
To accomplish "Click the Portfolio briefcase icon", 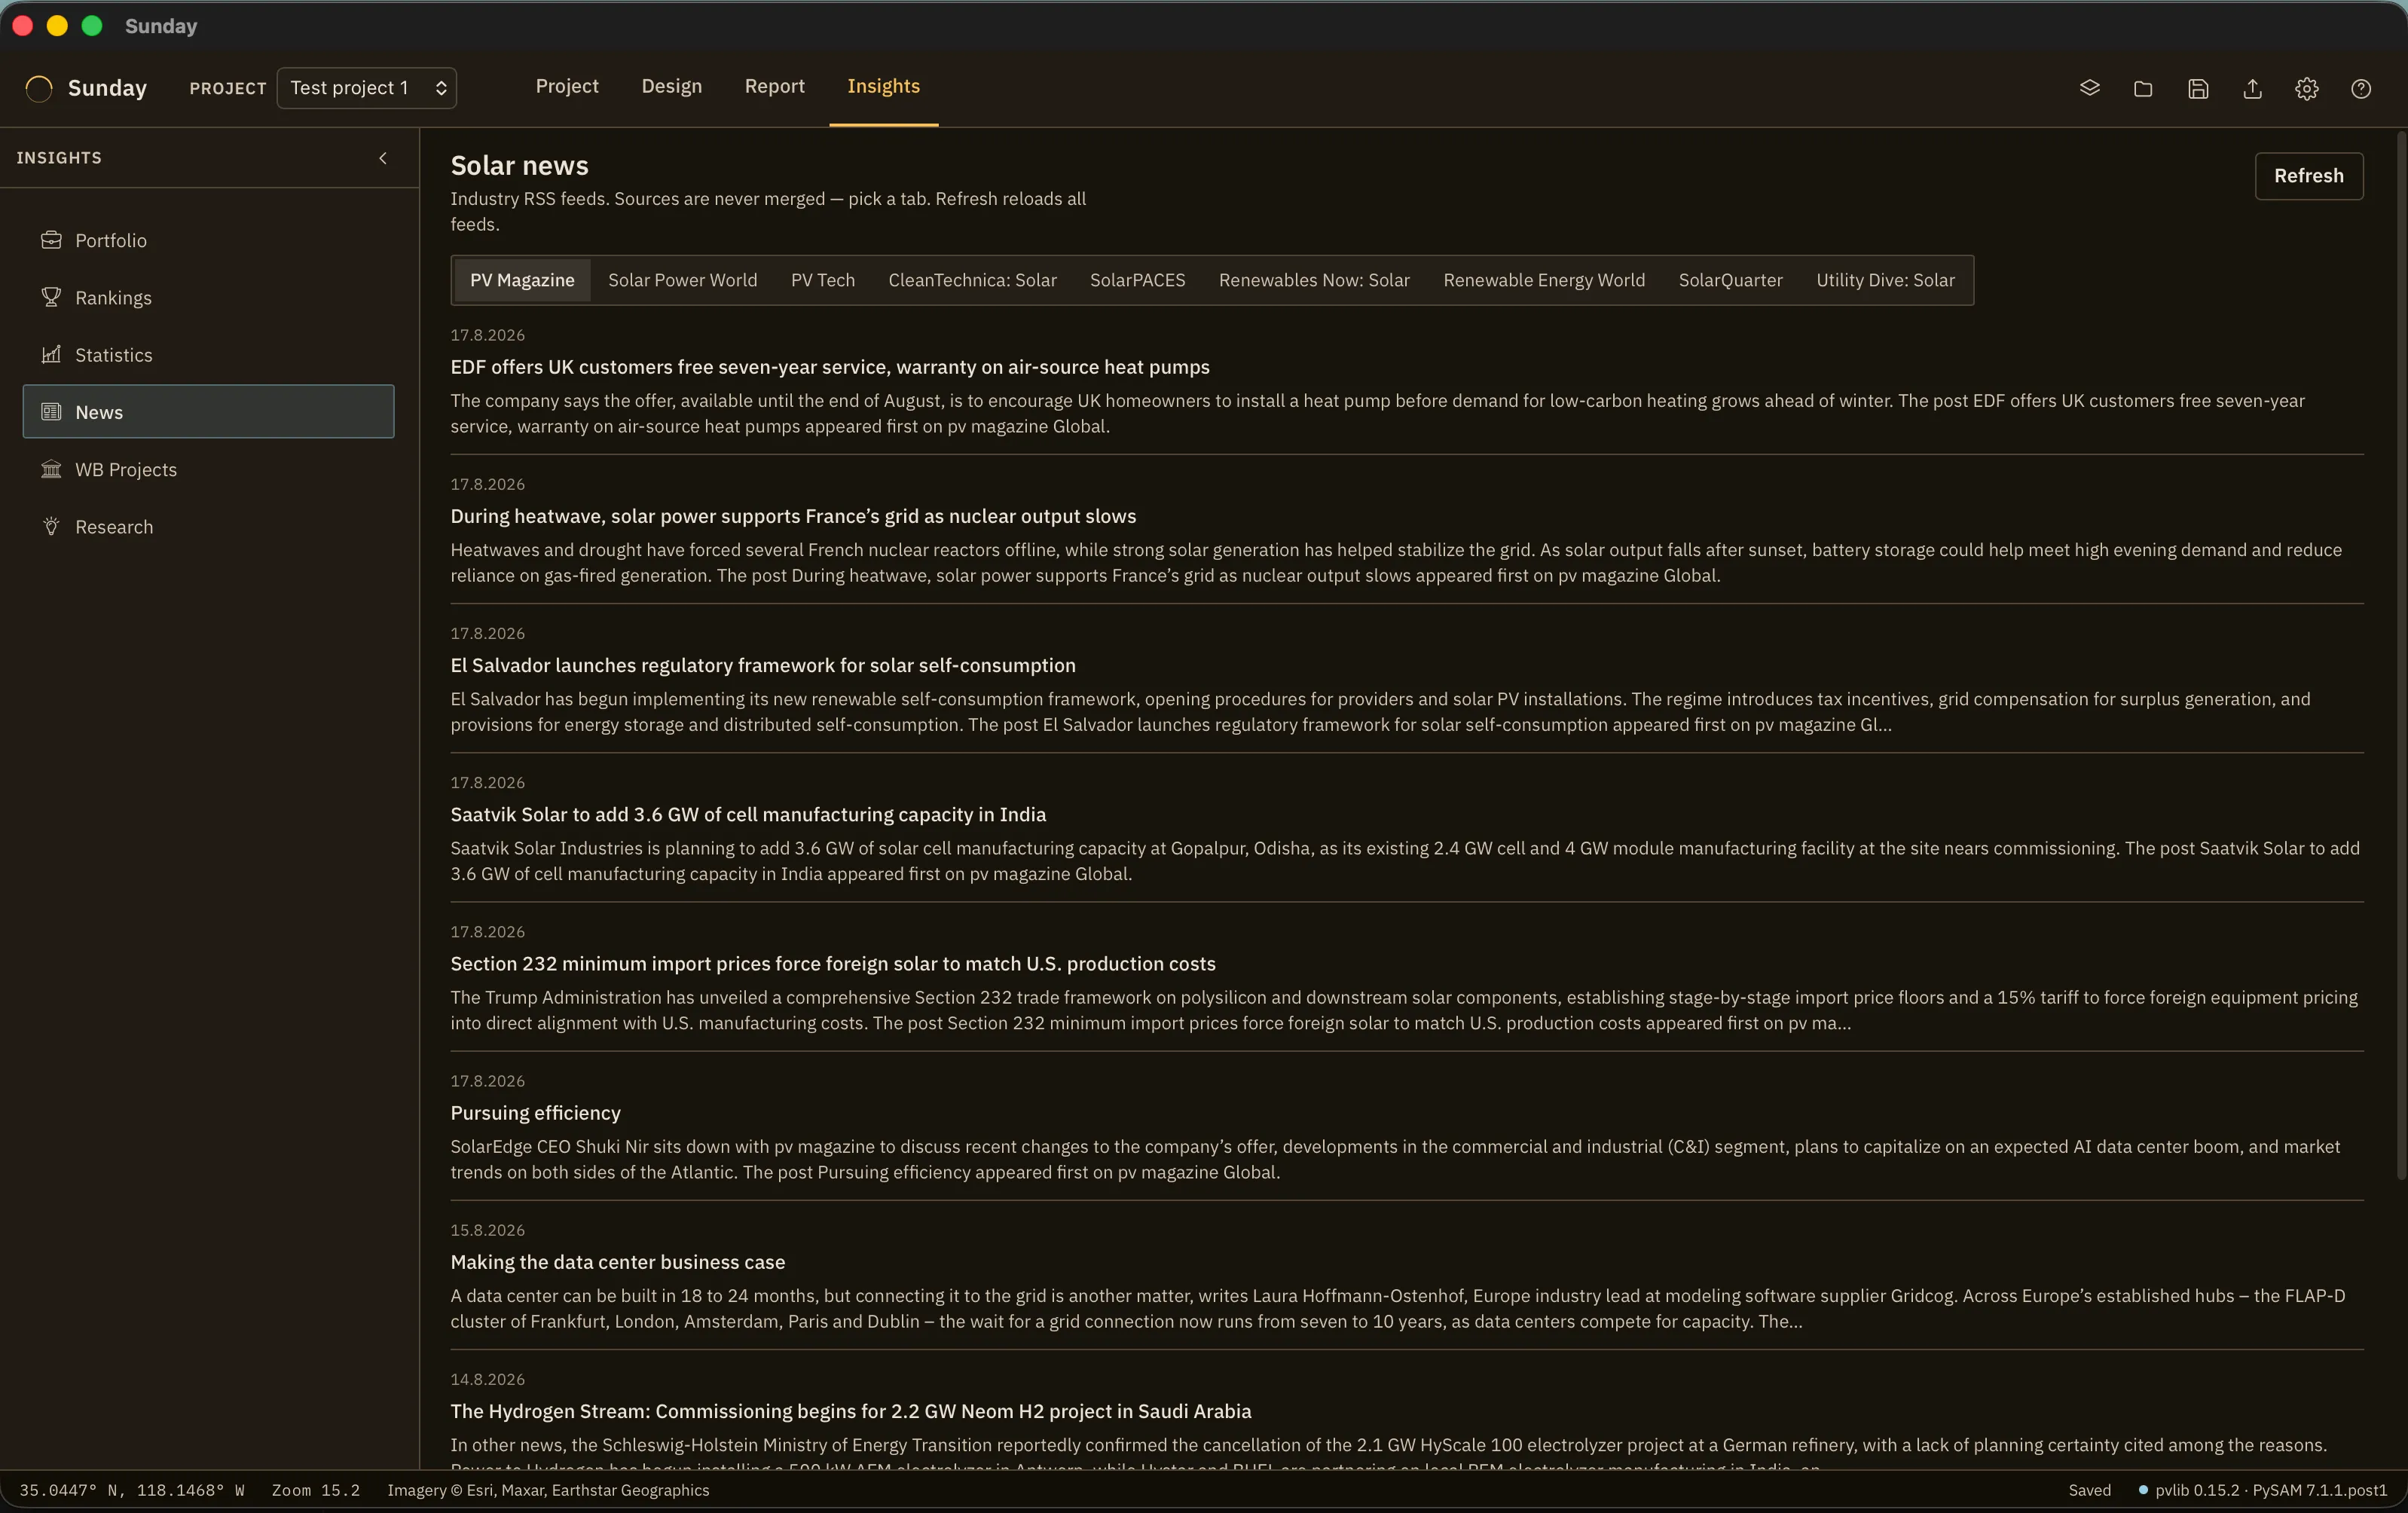I will (x=51, y=240).
